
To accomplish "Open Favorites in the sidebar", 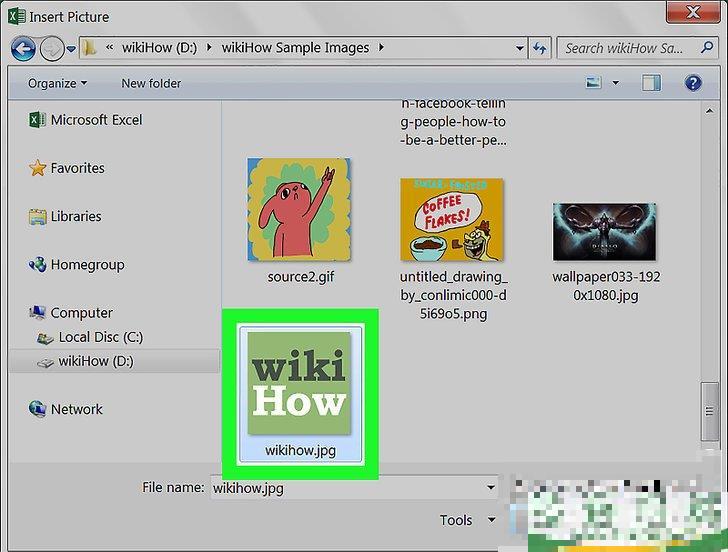I will 77,168.
